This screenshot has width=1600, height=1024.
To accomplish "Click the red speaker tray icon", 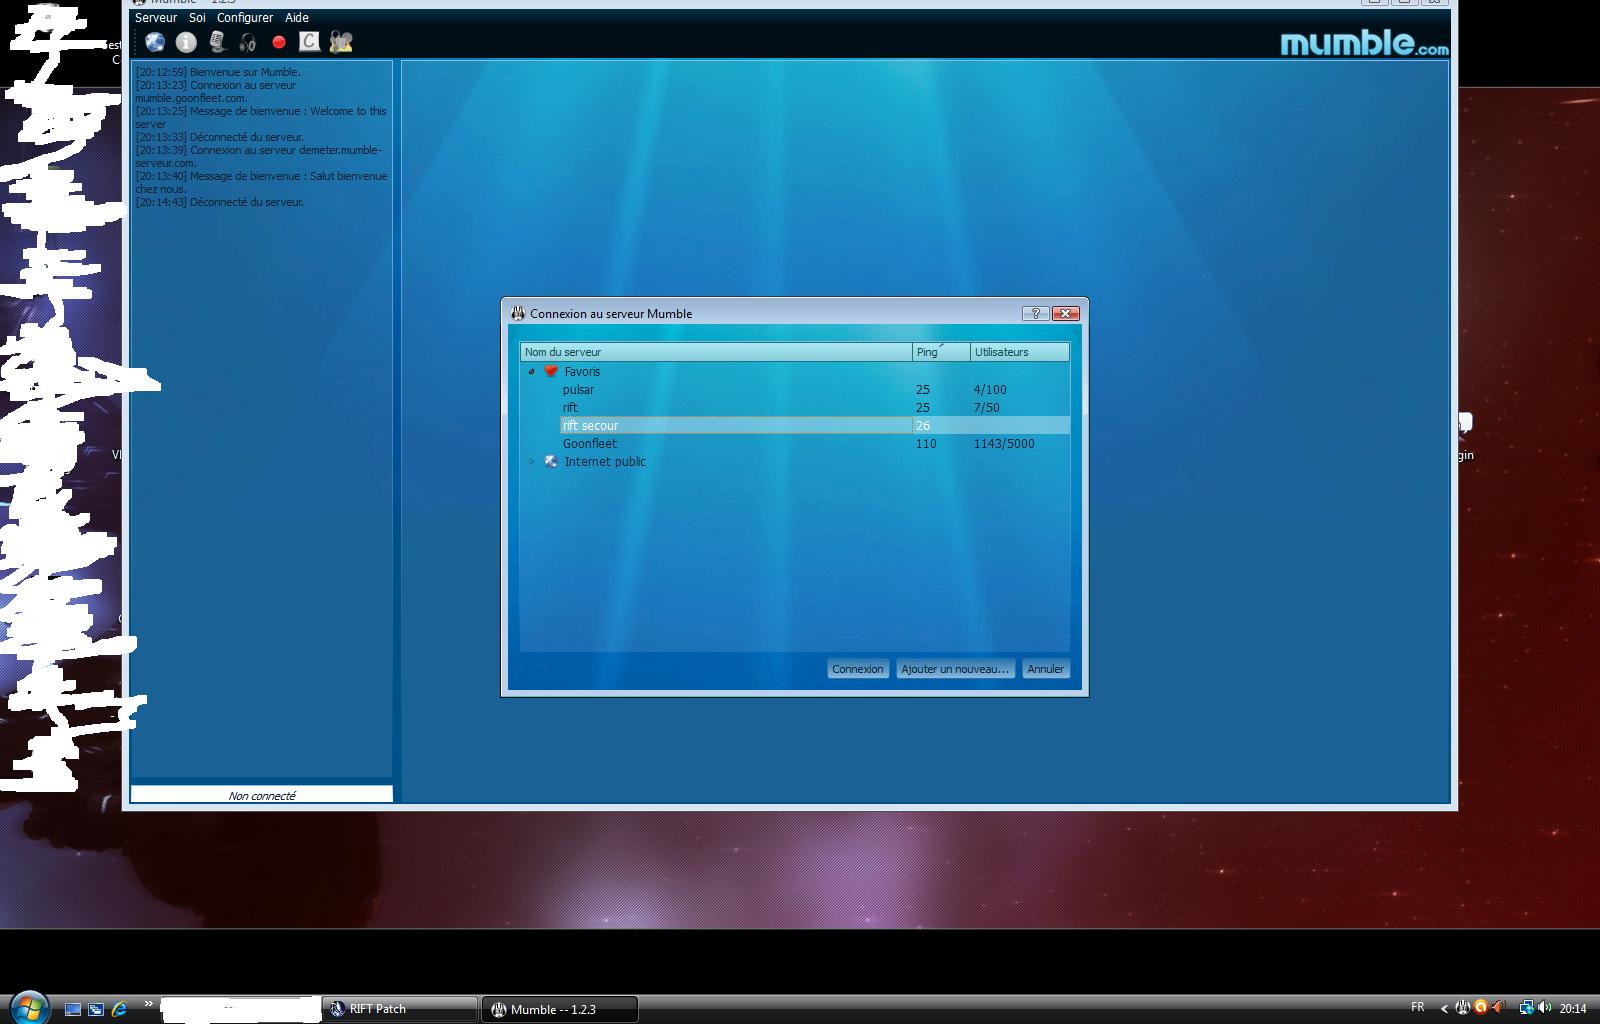I will click(x=1498, y=1007).
